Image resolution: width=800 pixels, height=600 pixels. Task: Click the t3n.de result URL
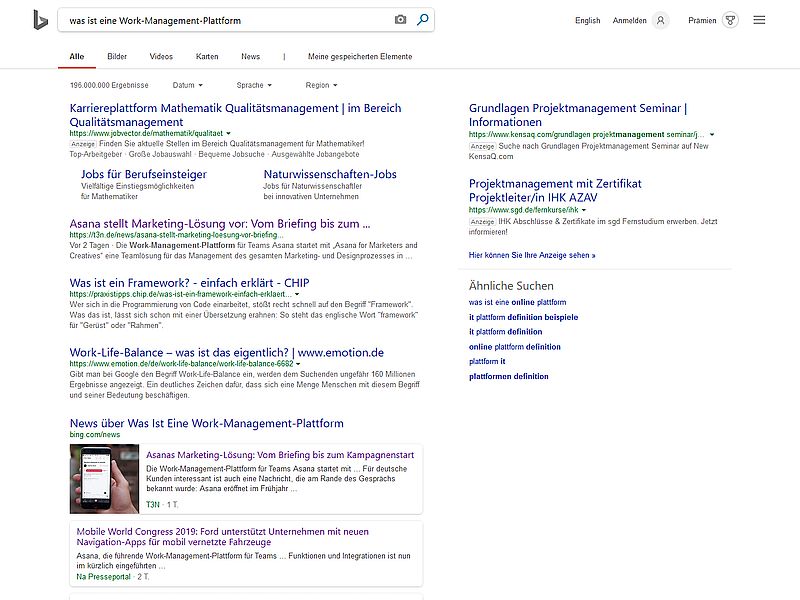point(176,235)
